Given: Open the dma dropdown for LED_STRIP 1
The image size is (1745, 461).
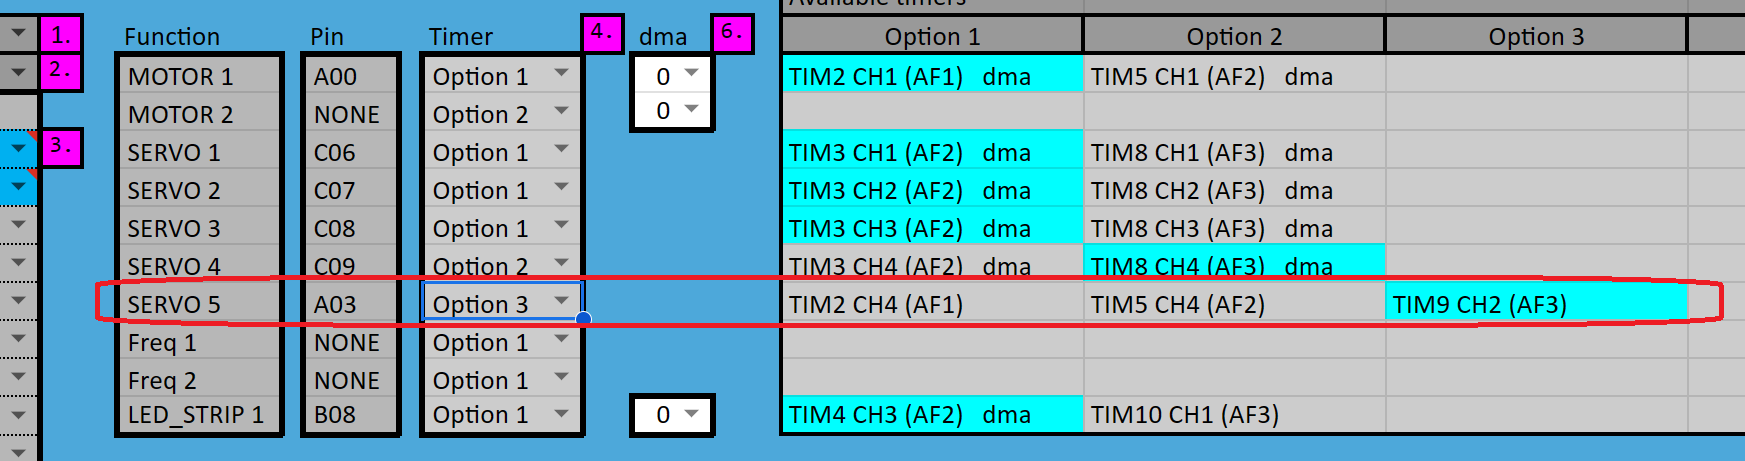Looking at the screenshot, I should 691,413.
